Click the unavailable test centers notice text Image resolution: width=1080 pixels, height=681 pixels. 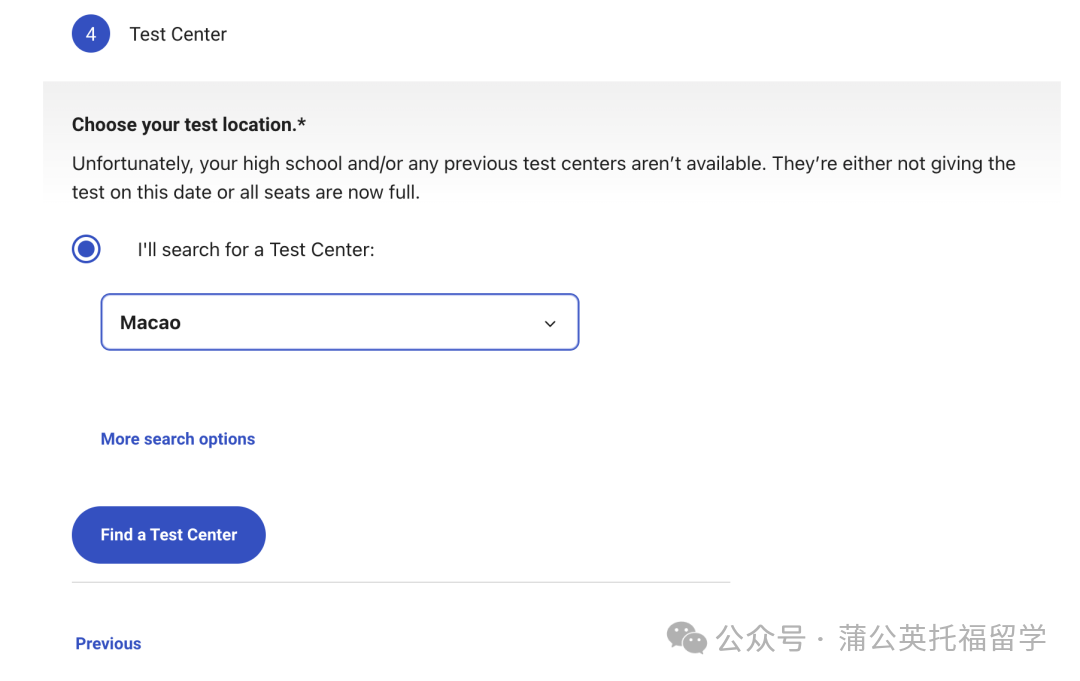click(543, 164)
